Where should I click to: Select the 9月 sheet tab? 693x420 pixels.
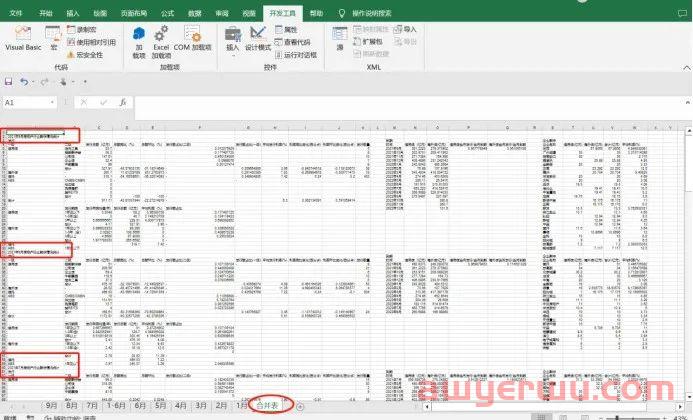pos(51,405)
